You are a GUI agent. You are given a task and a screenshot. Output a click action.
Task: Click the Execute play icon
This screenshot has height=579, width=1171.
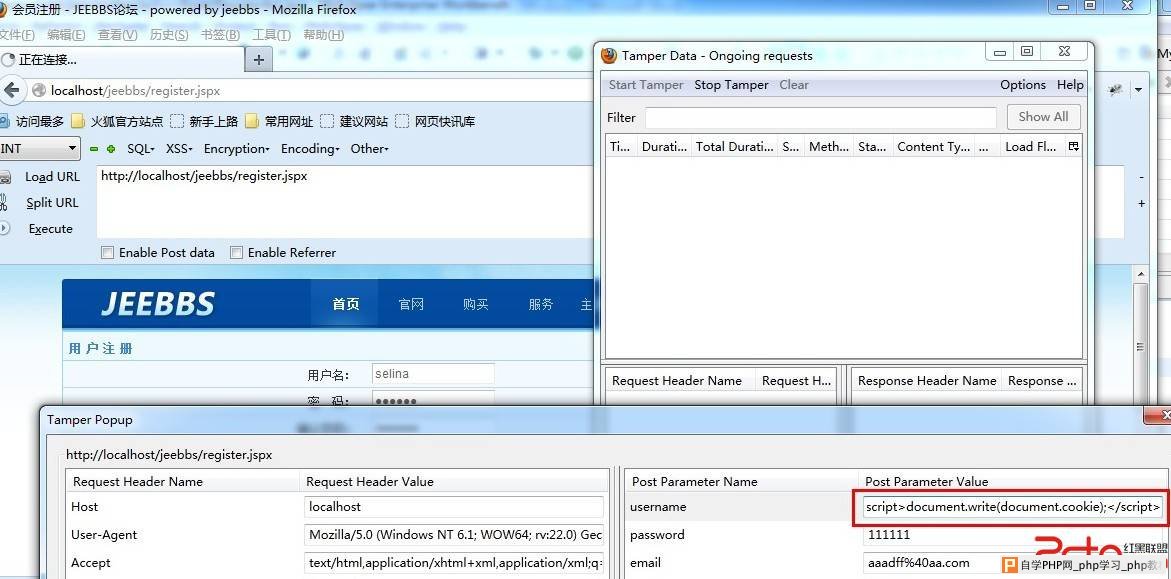pyautogui.click(x=4, y=229)
